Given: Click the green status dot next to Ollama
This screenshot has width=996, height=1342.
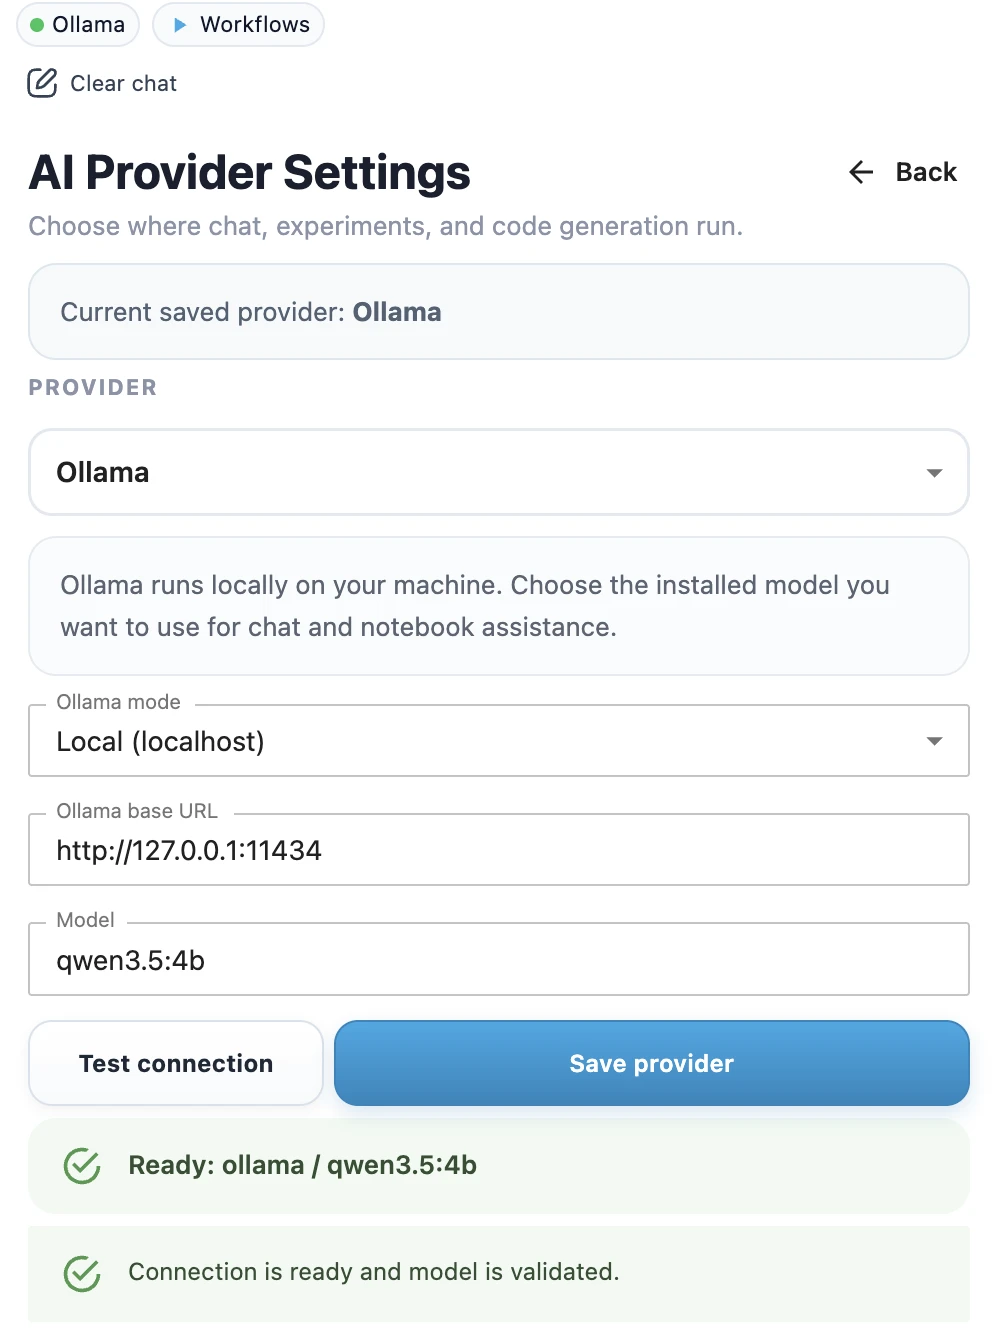Looking at the screenshot, I should 36,24.
